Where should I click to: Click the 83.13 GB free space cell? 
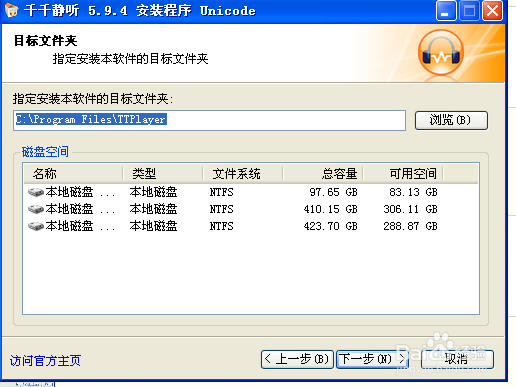coord(413,192)
